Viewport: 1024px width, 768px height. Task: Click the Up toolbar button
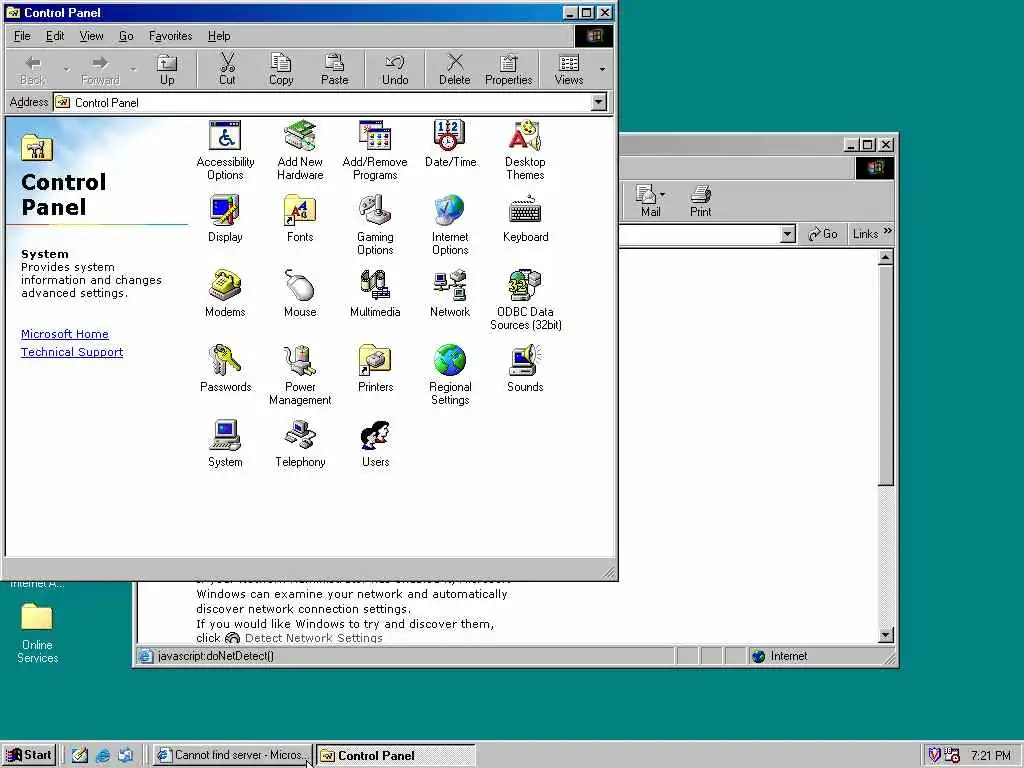167,70
